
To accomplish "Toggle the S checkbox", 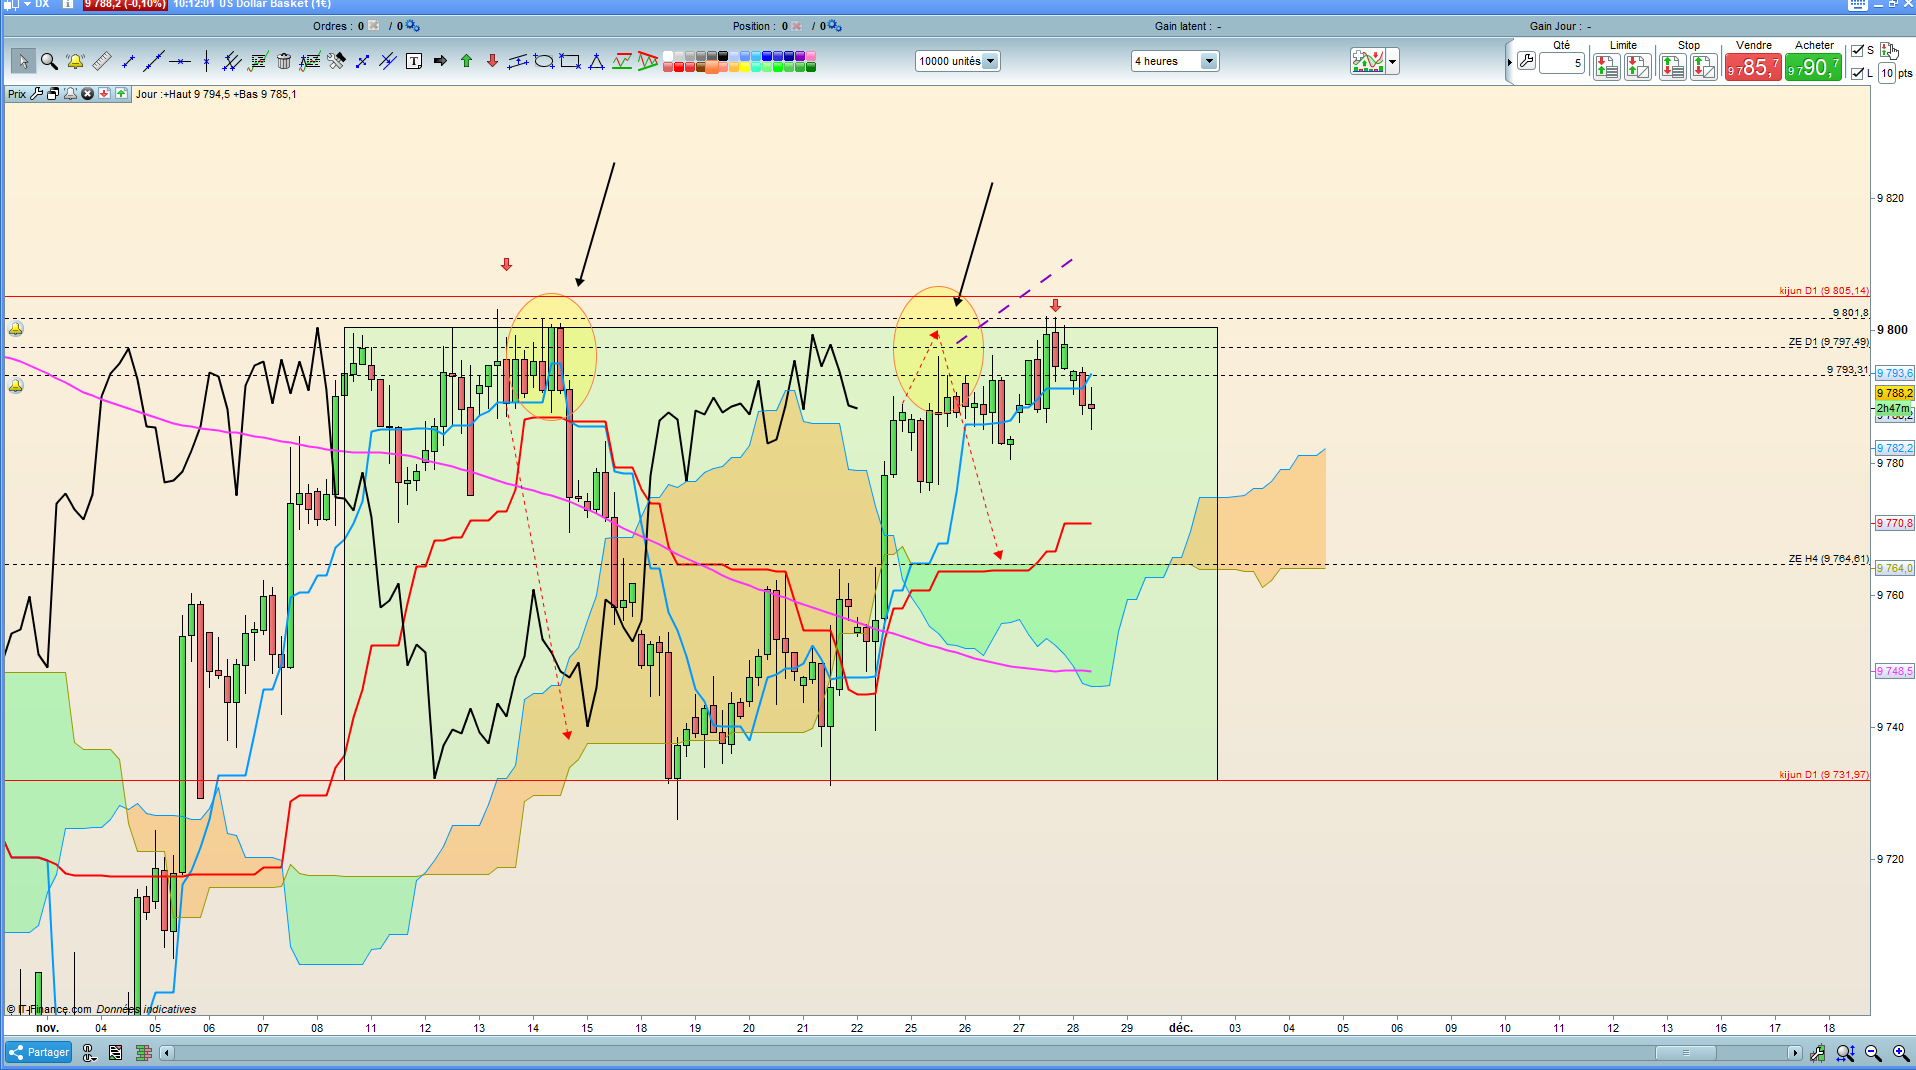I will pyautogui.click(x=1857, y=50).
